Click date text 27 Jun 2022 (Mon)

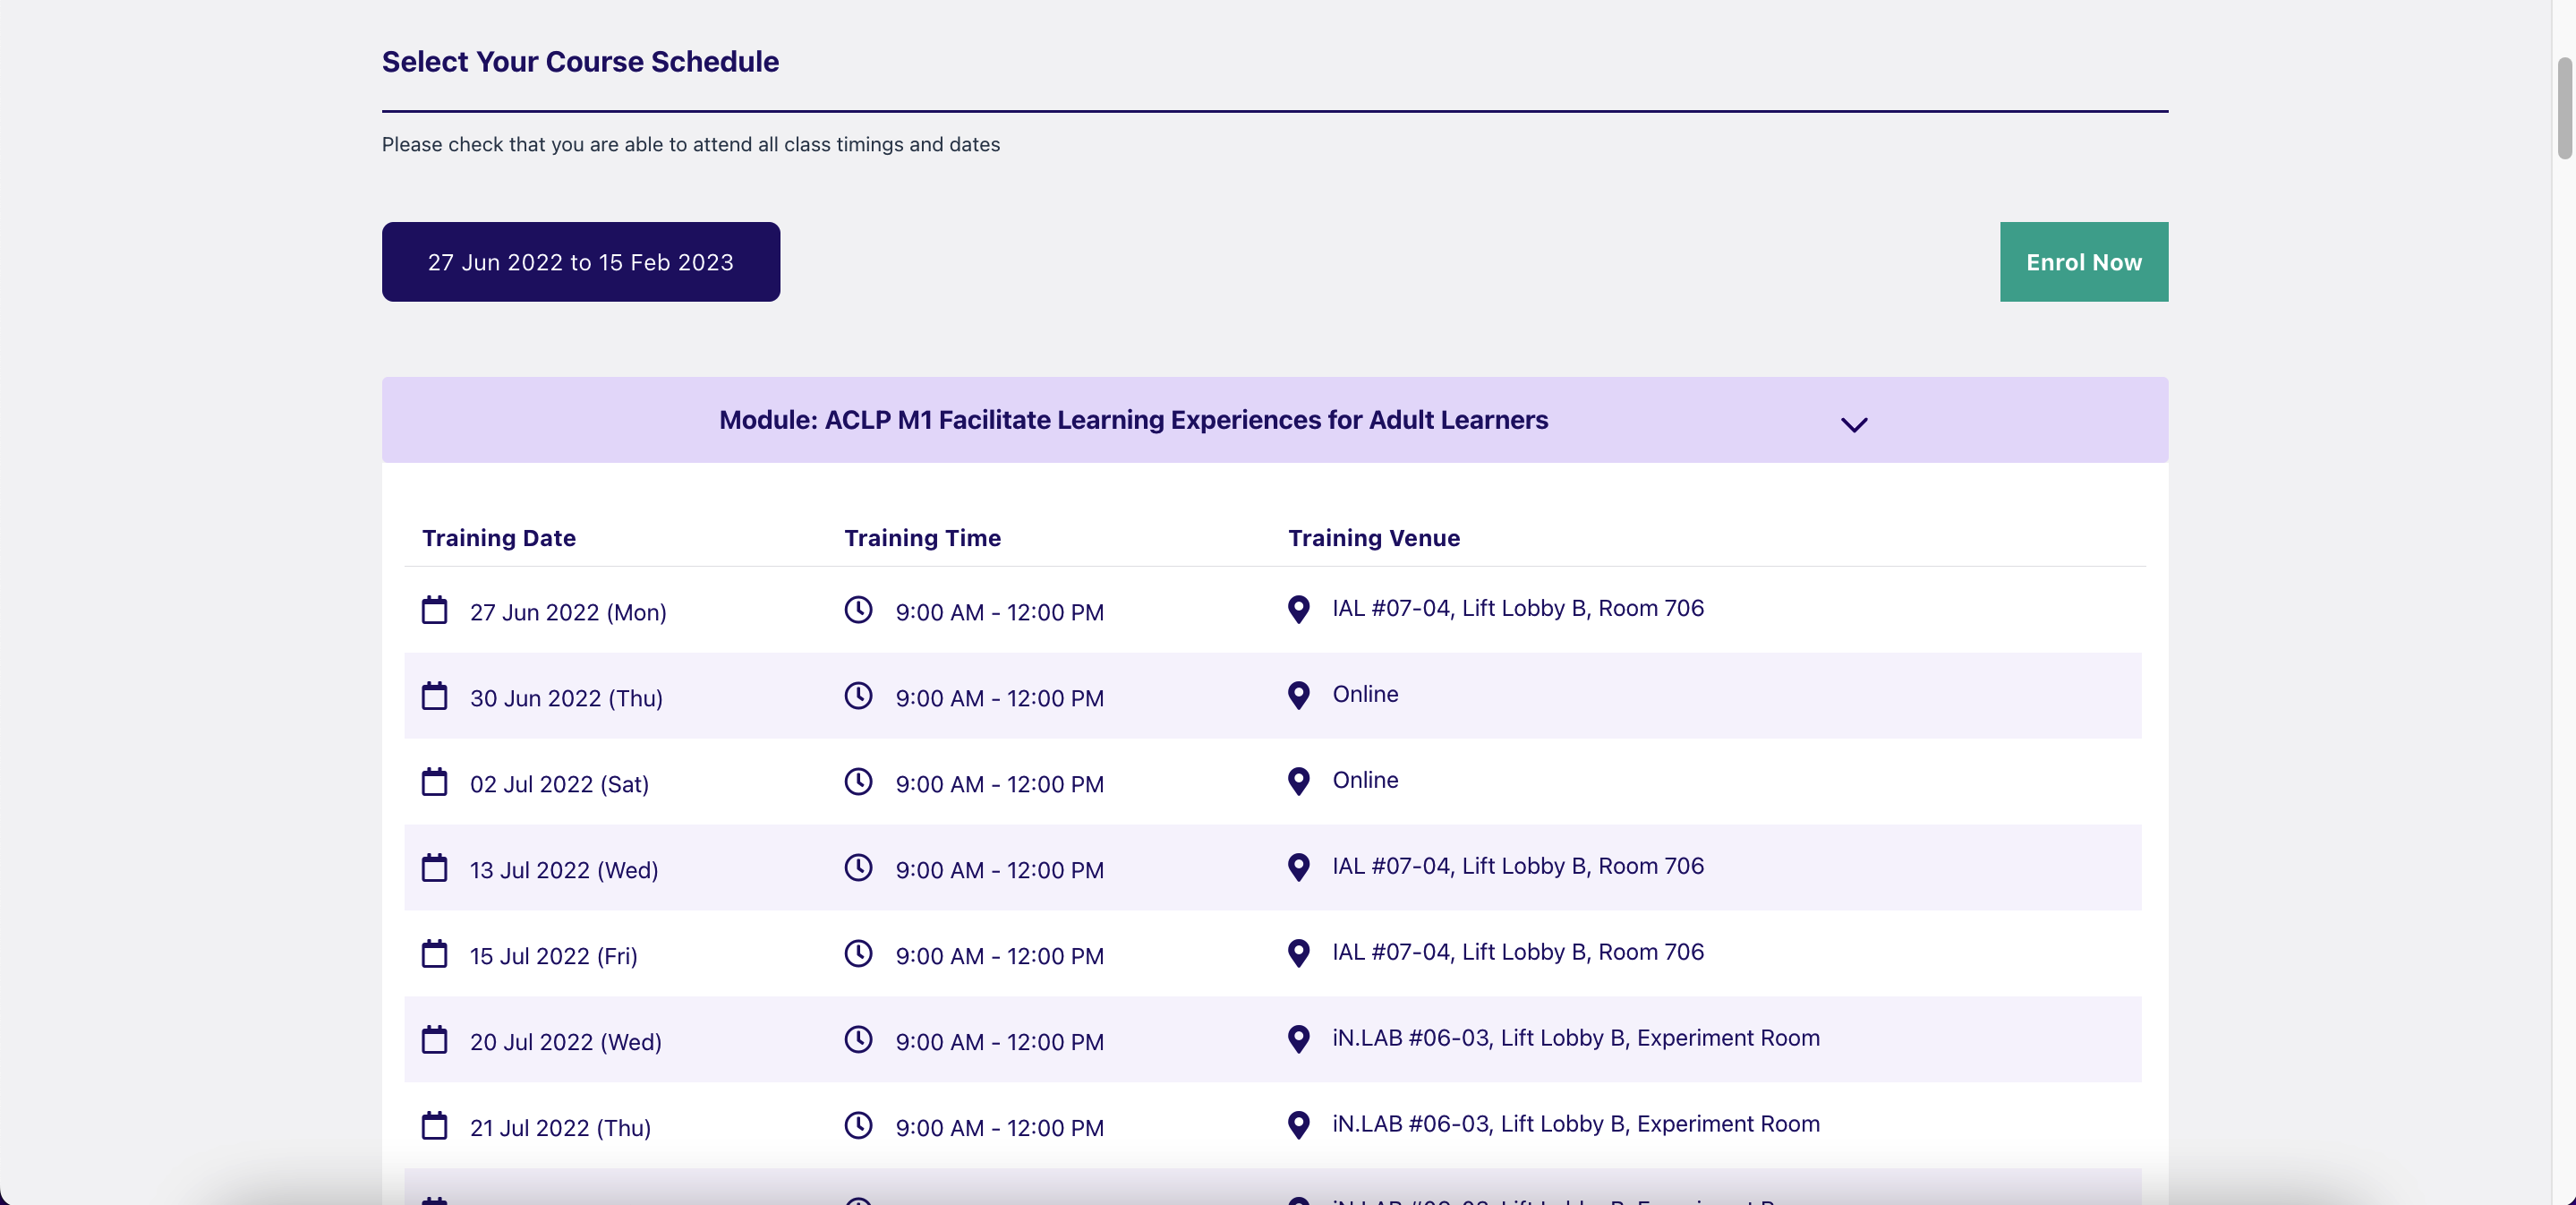(568, 612)
